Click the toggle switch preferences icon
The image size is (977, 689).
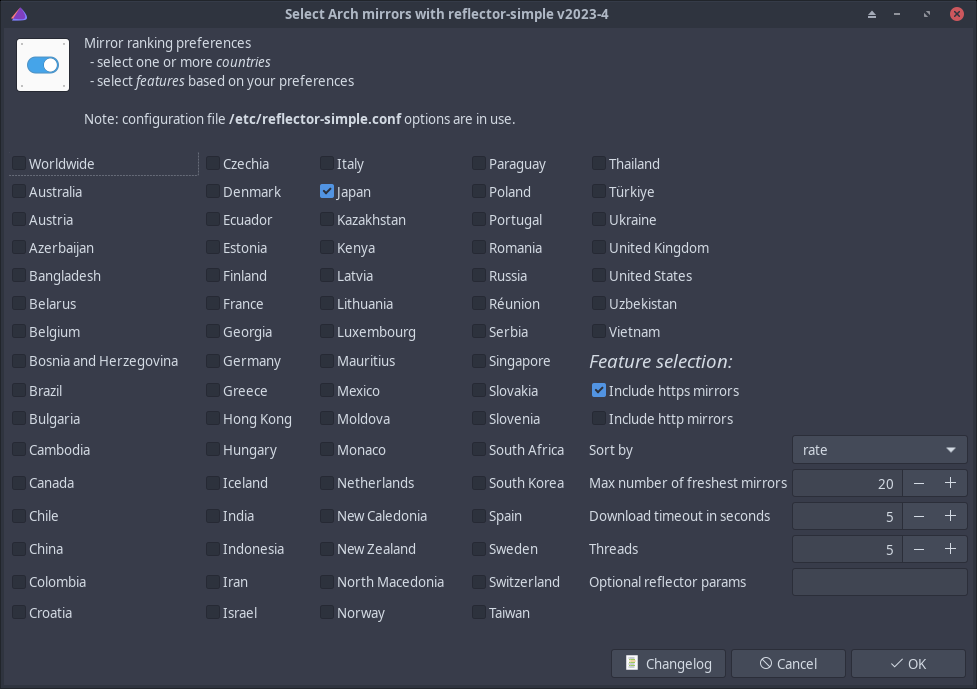(43, 65)
